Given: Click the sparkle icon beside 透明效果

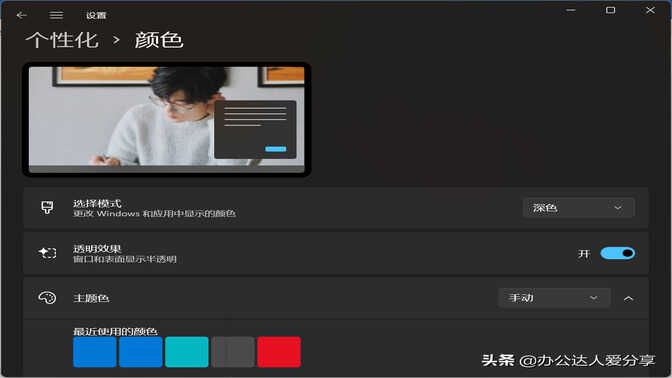Looking at the screenshot, I should [47, 253].
